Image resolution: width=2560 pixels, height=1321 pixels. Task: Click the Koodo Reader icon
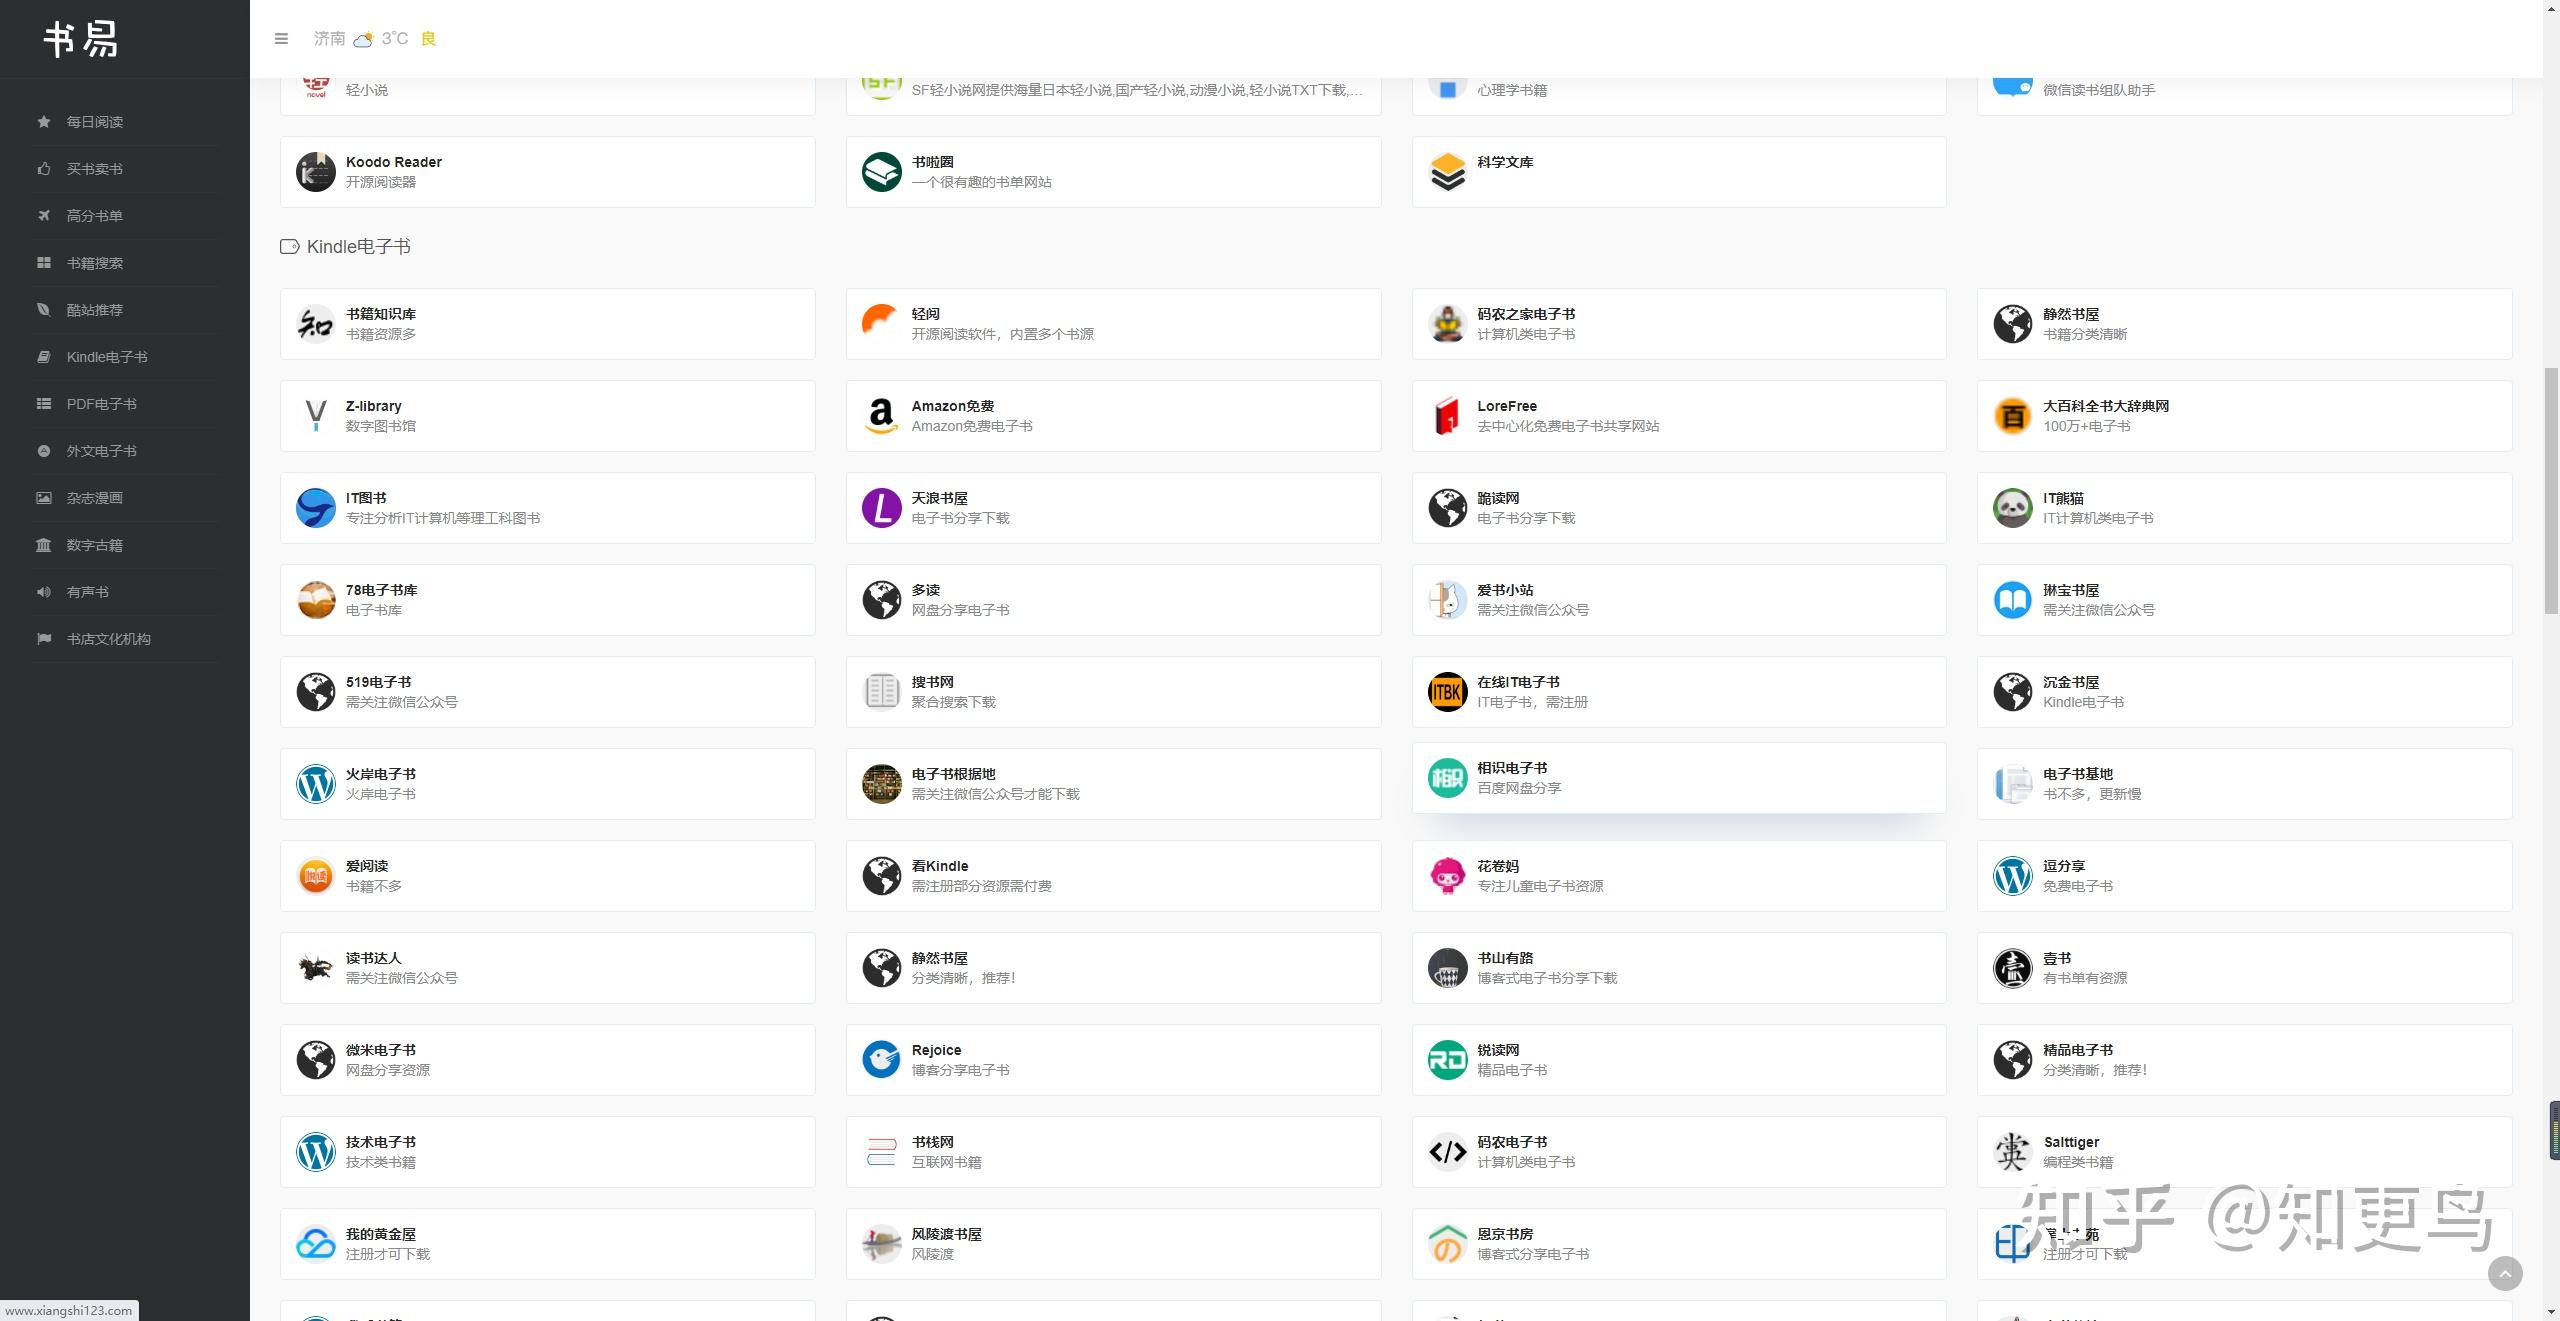click(x=315, y=172)
